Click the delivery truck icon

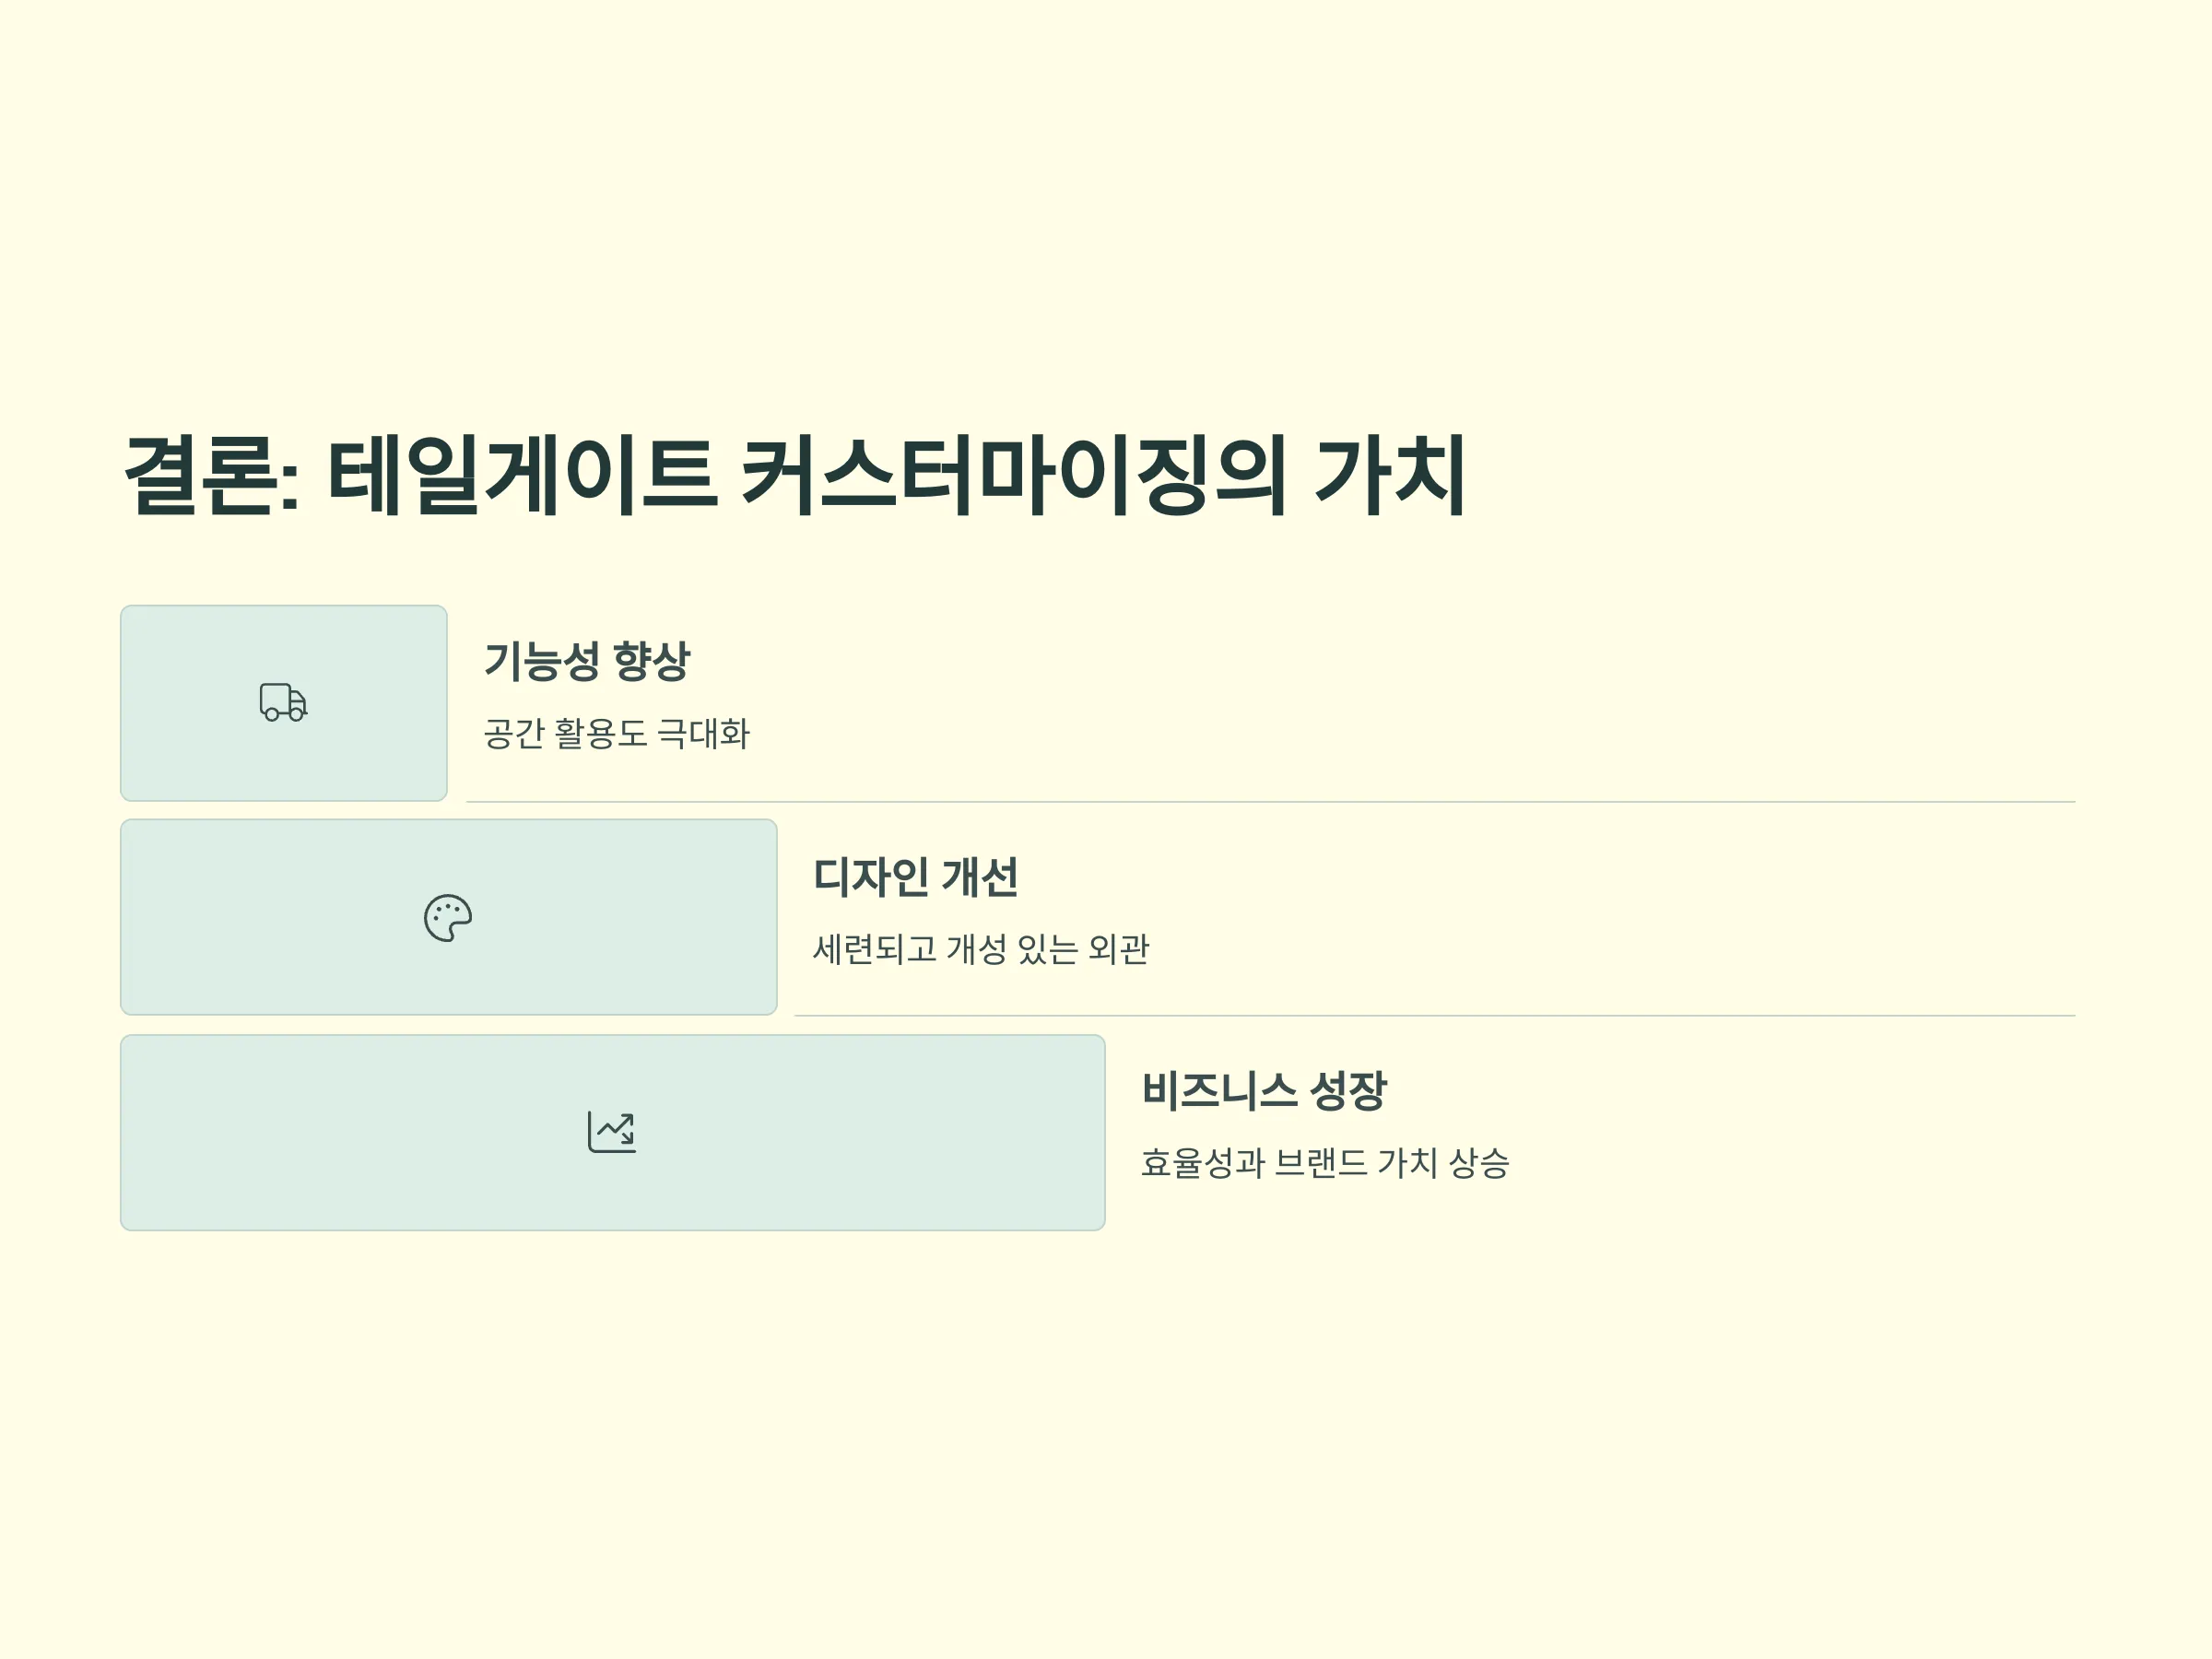[x=284, y=702]
